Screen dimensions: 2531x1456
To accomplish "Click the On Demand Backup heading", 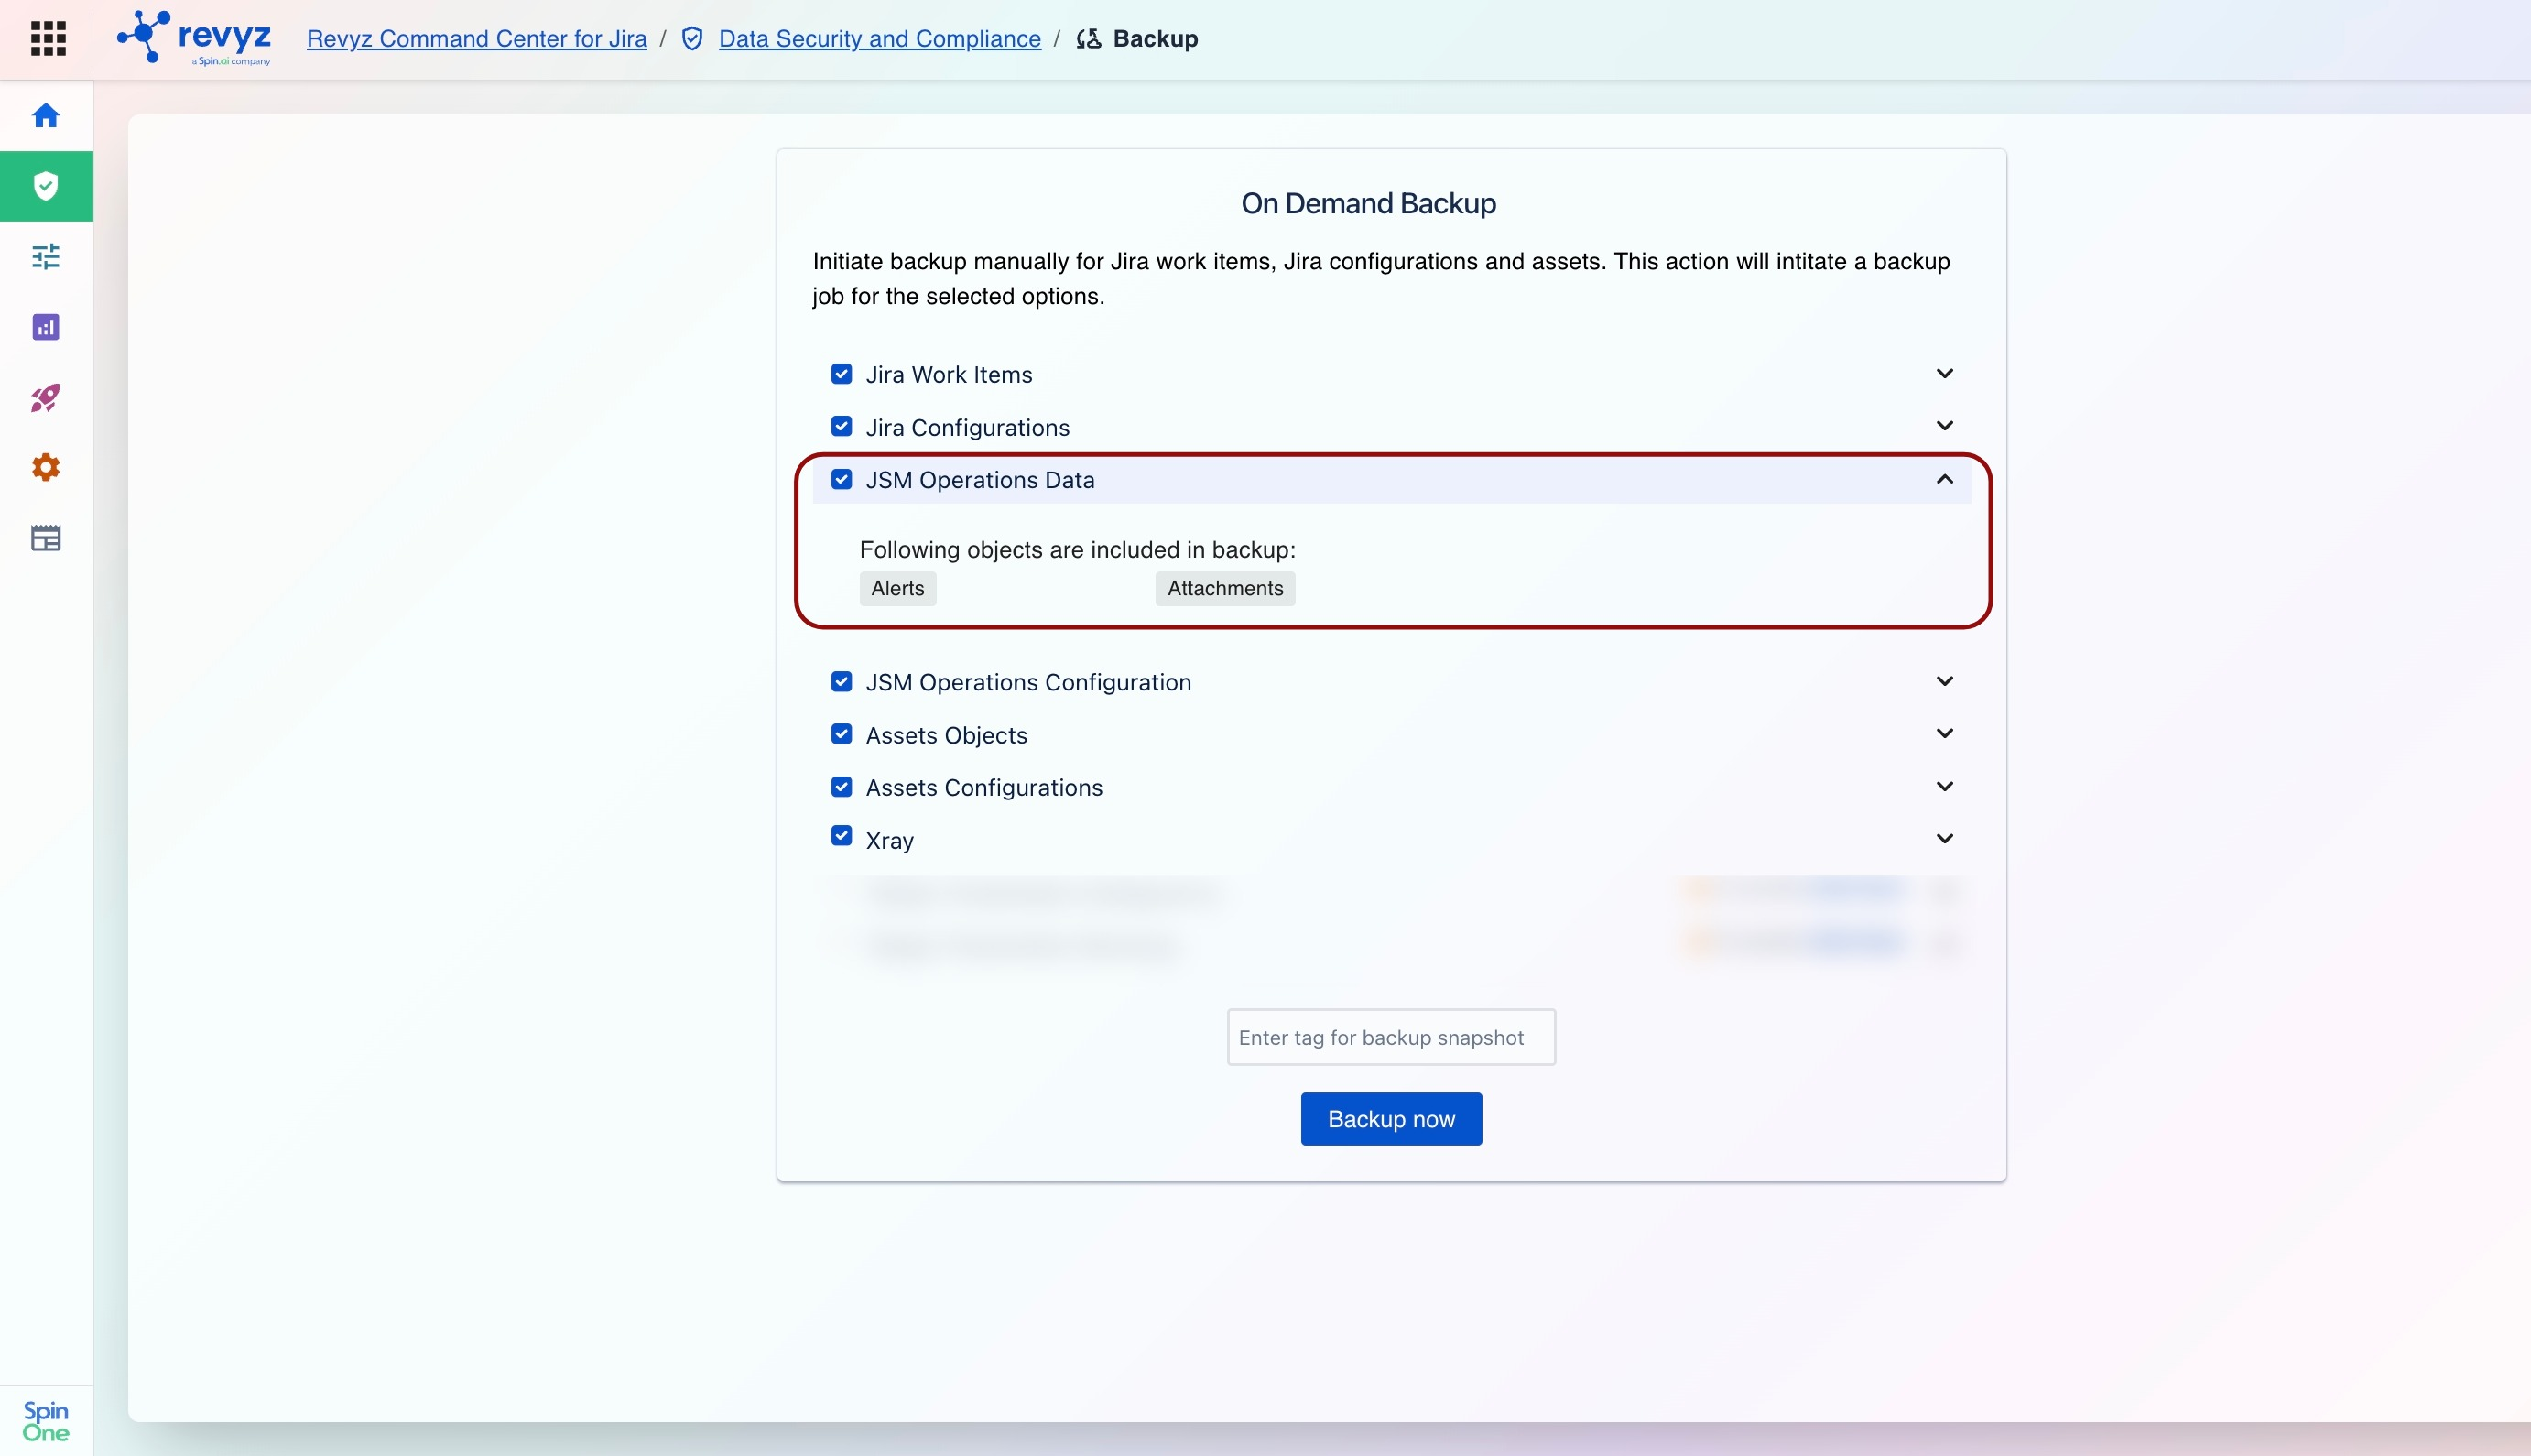I will (1368, 204).
